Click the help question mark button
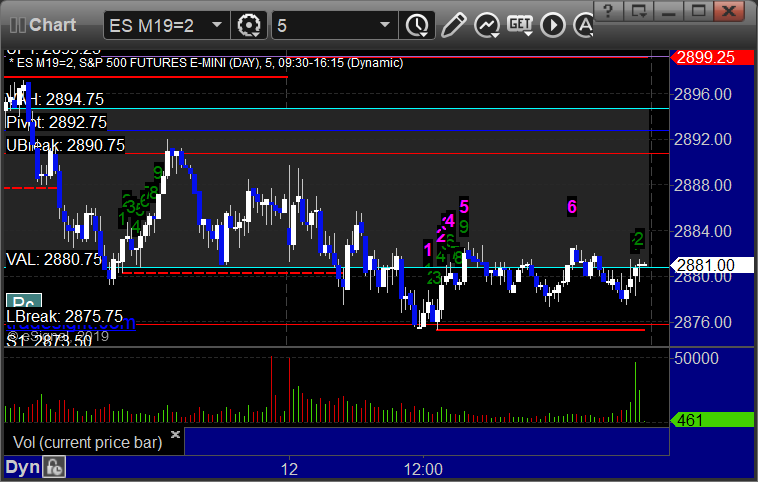The height and width of the screenshot is (482, 758). coord(608,11)
